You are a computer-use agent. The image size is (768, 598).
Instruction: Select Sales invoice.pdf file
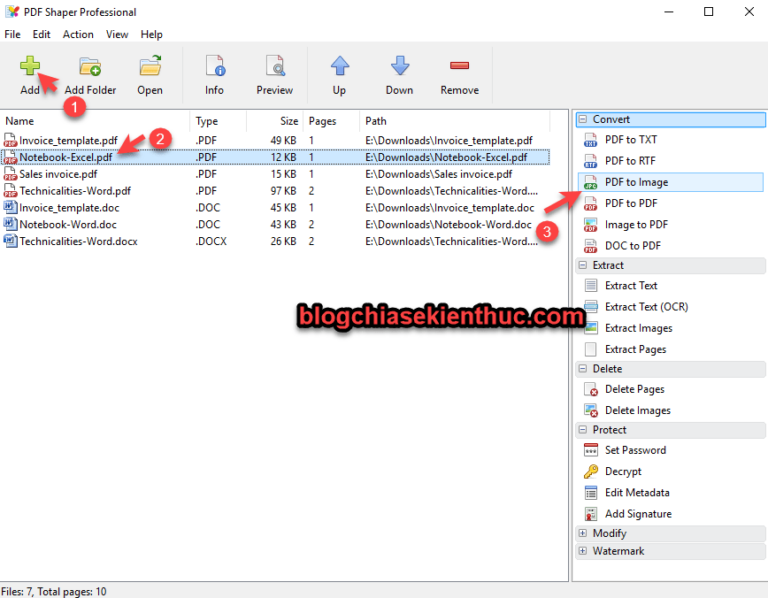coord(58,174)
